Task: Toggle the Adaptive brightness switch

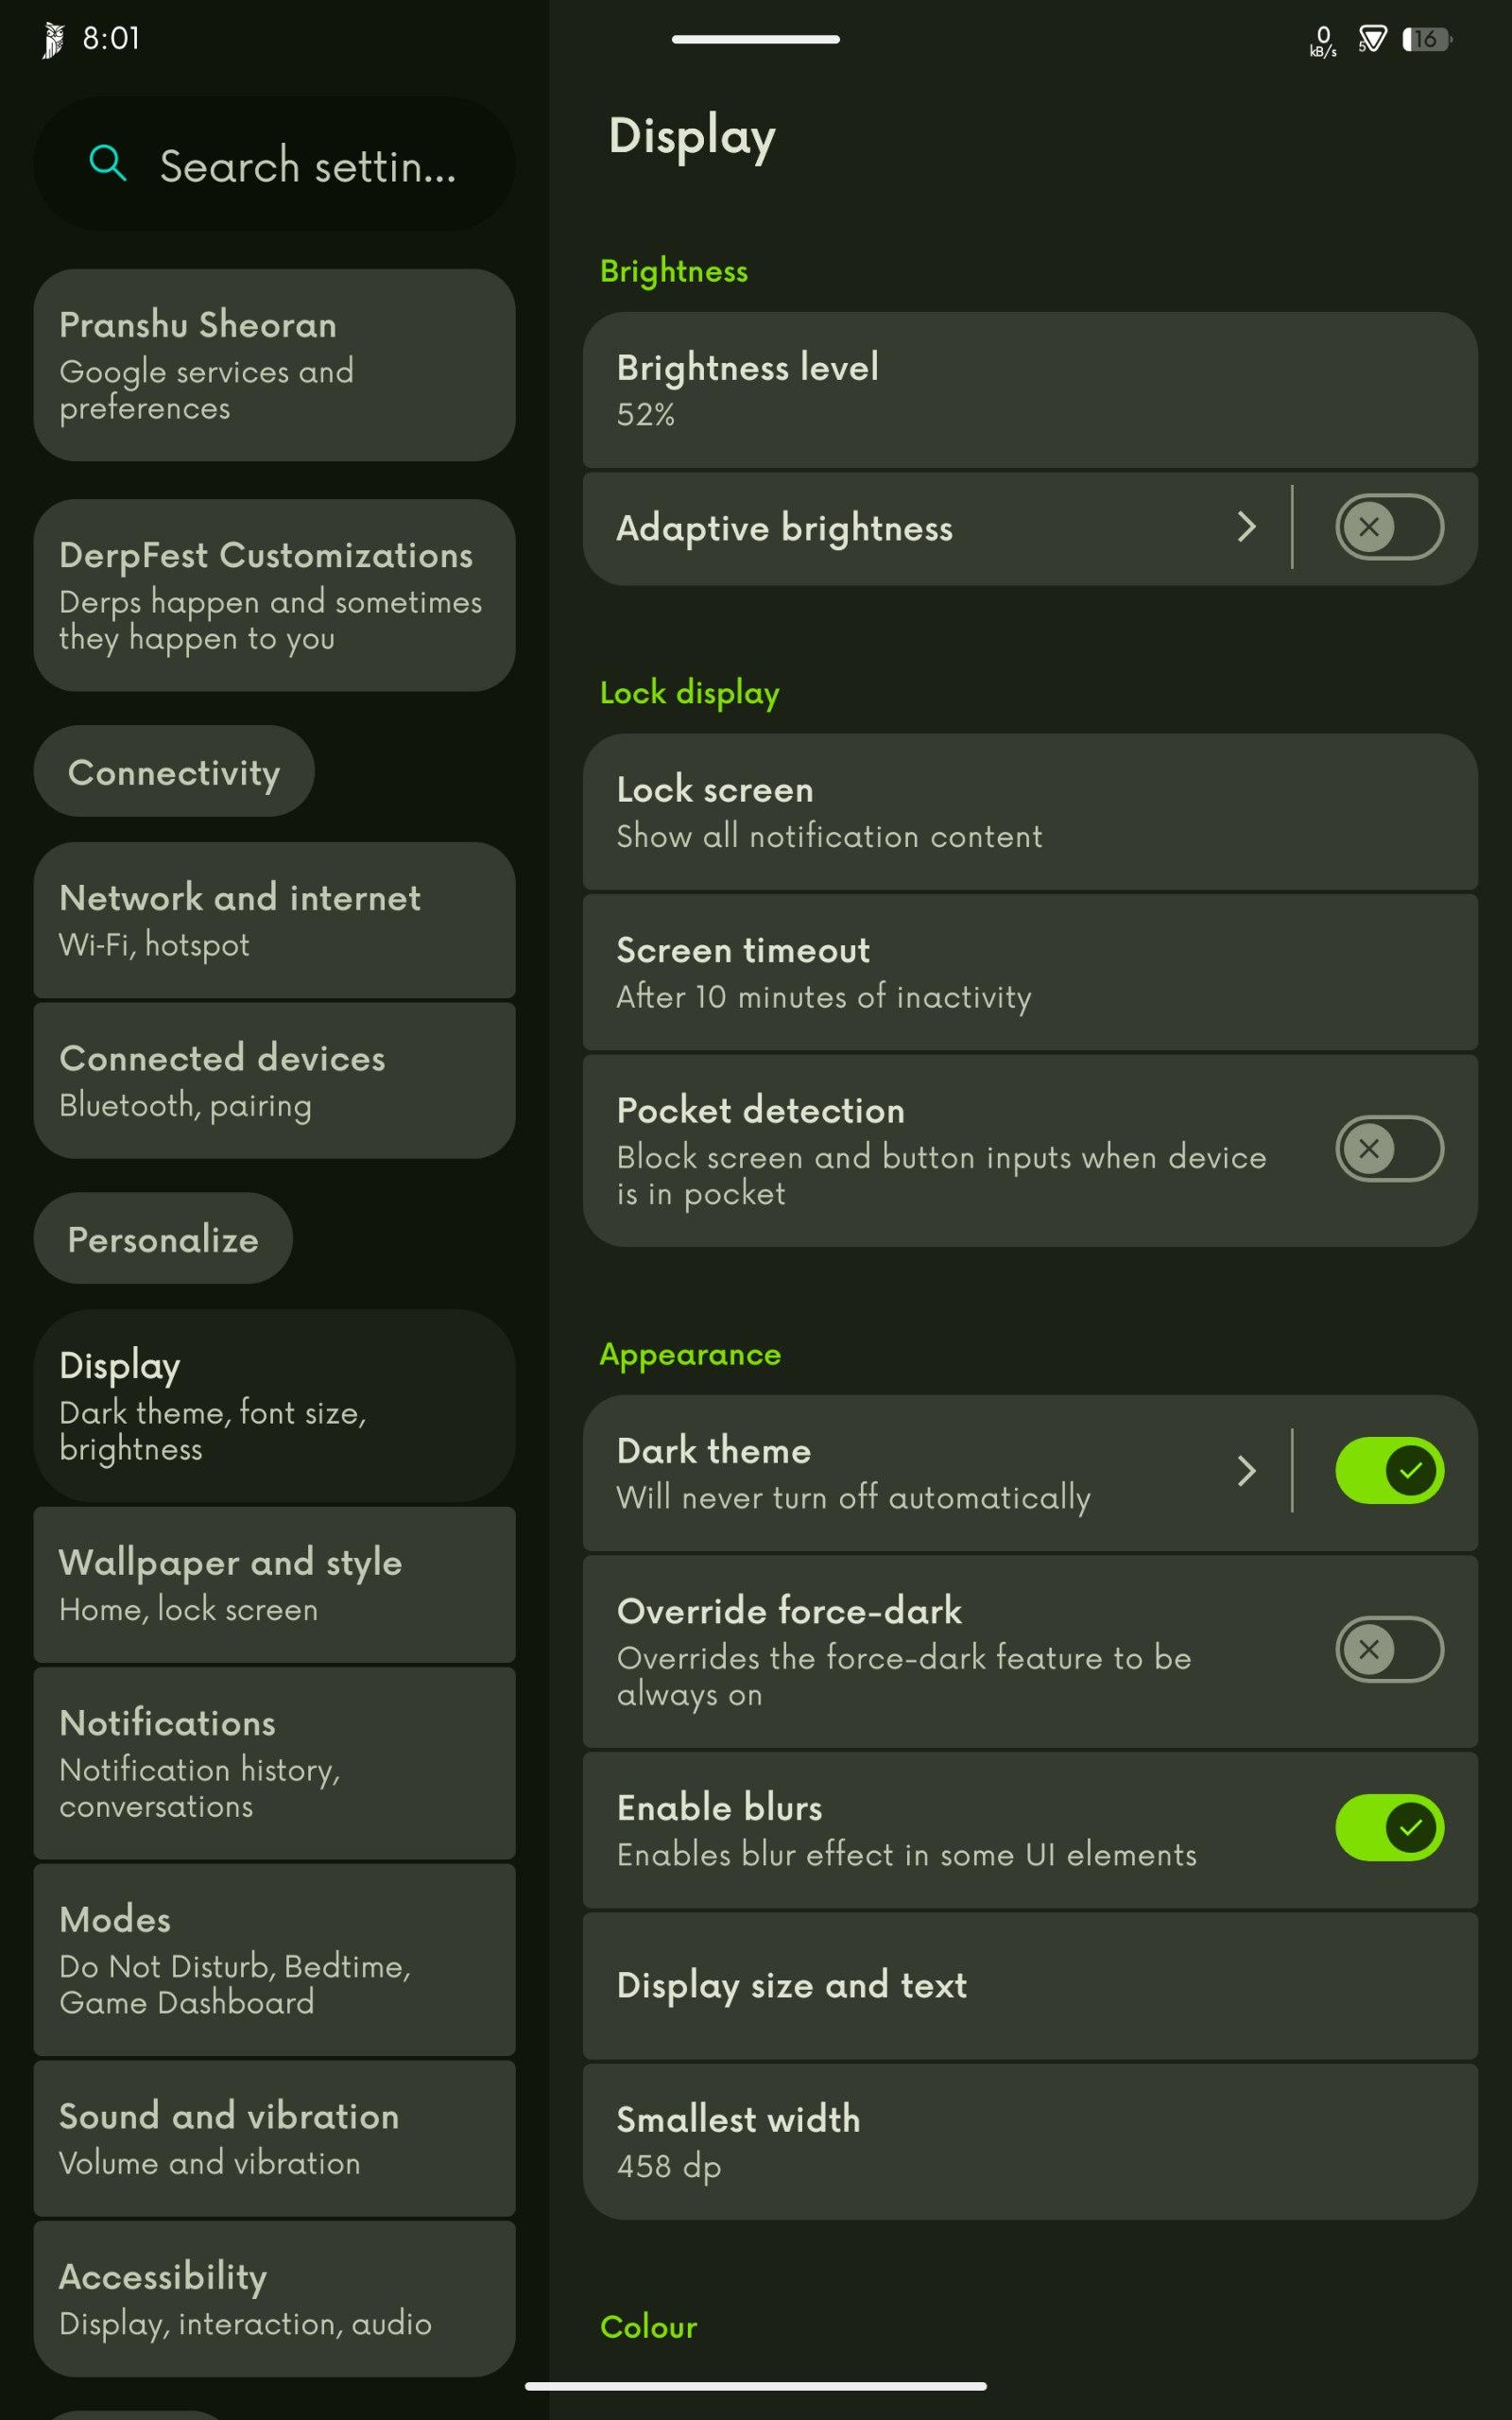Action: [x=1389, y=527]
